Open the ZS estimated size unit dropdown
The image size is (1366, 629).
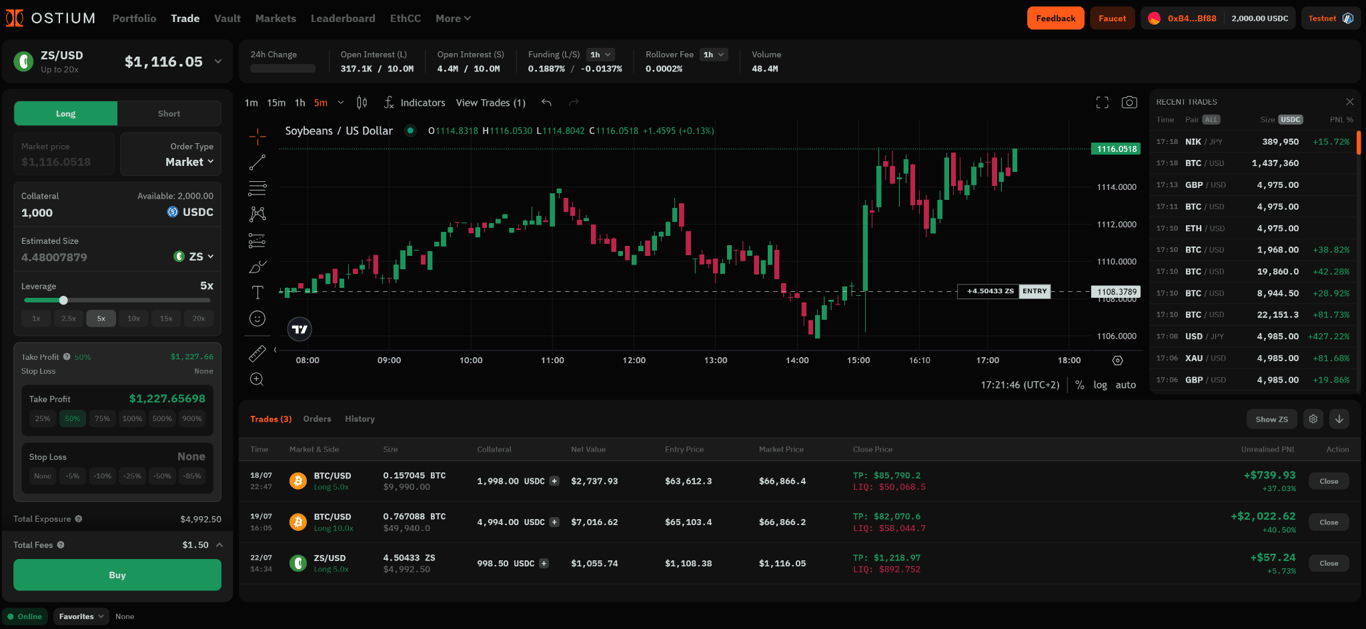coord(194,257)
